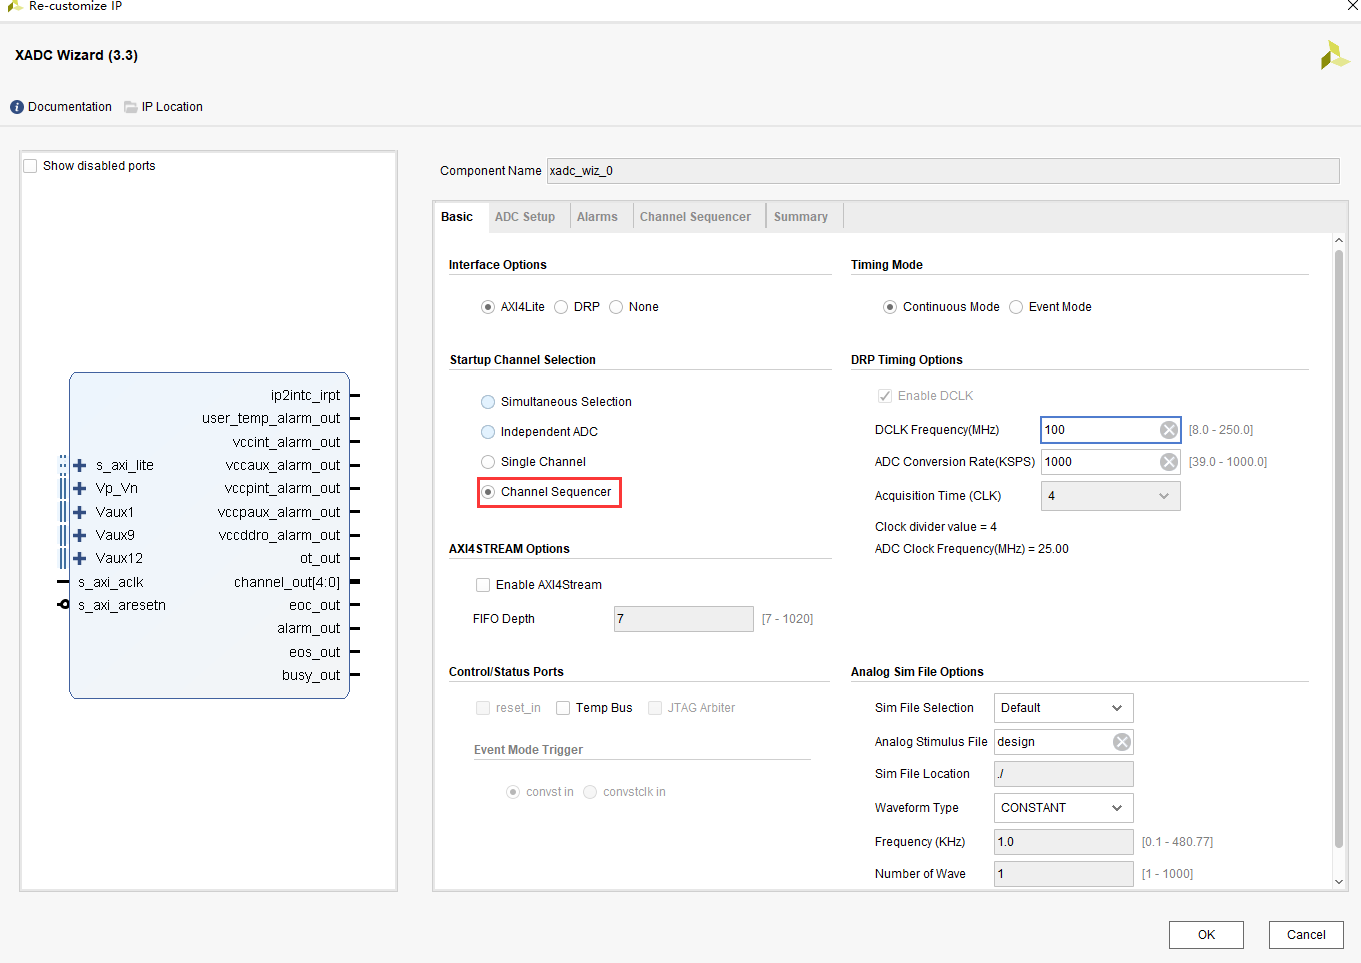Choose Continuous Mode timing
This screenshot has height=963, width=1361.
(890, 307)
